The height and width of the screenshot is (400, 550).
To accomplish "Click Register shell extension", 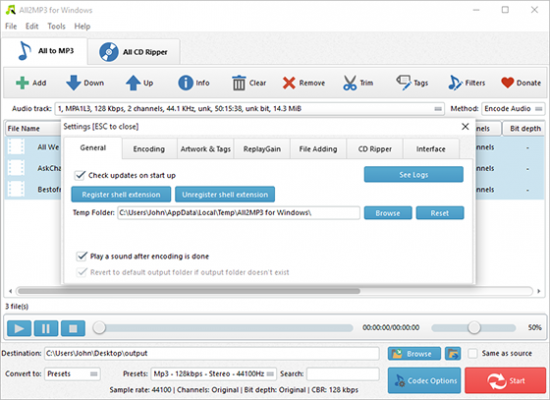I will tap(121, 194).
